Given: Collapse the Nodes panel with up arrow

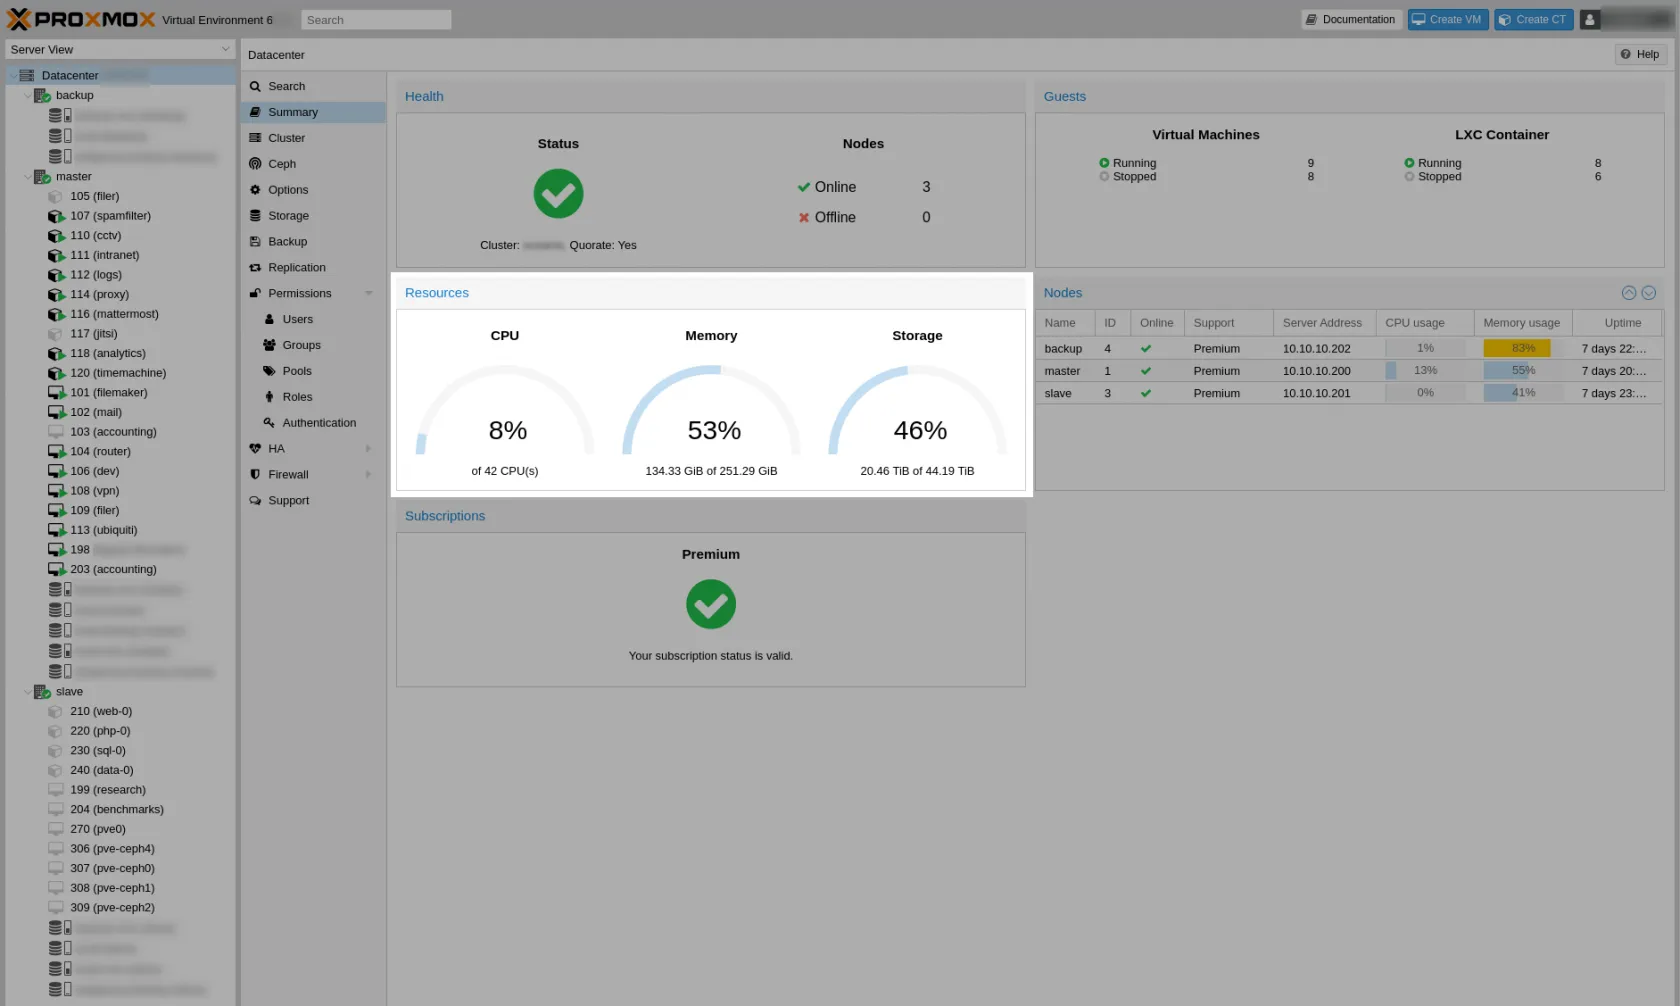Looking at the screenshot, I should 1628,293.
